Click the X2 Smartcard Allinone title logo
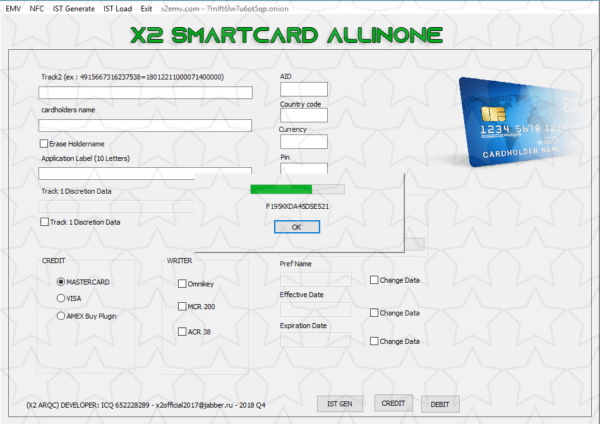This screenshot has height=424, width=600. click(287, 35)
